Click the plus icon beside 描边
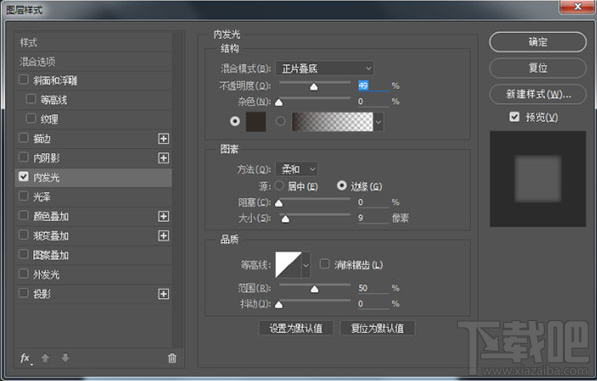The image size is (597, 381). pyautogui.click(x=163, y=139)
